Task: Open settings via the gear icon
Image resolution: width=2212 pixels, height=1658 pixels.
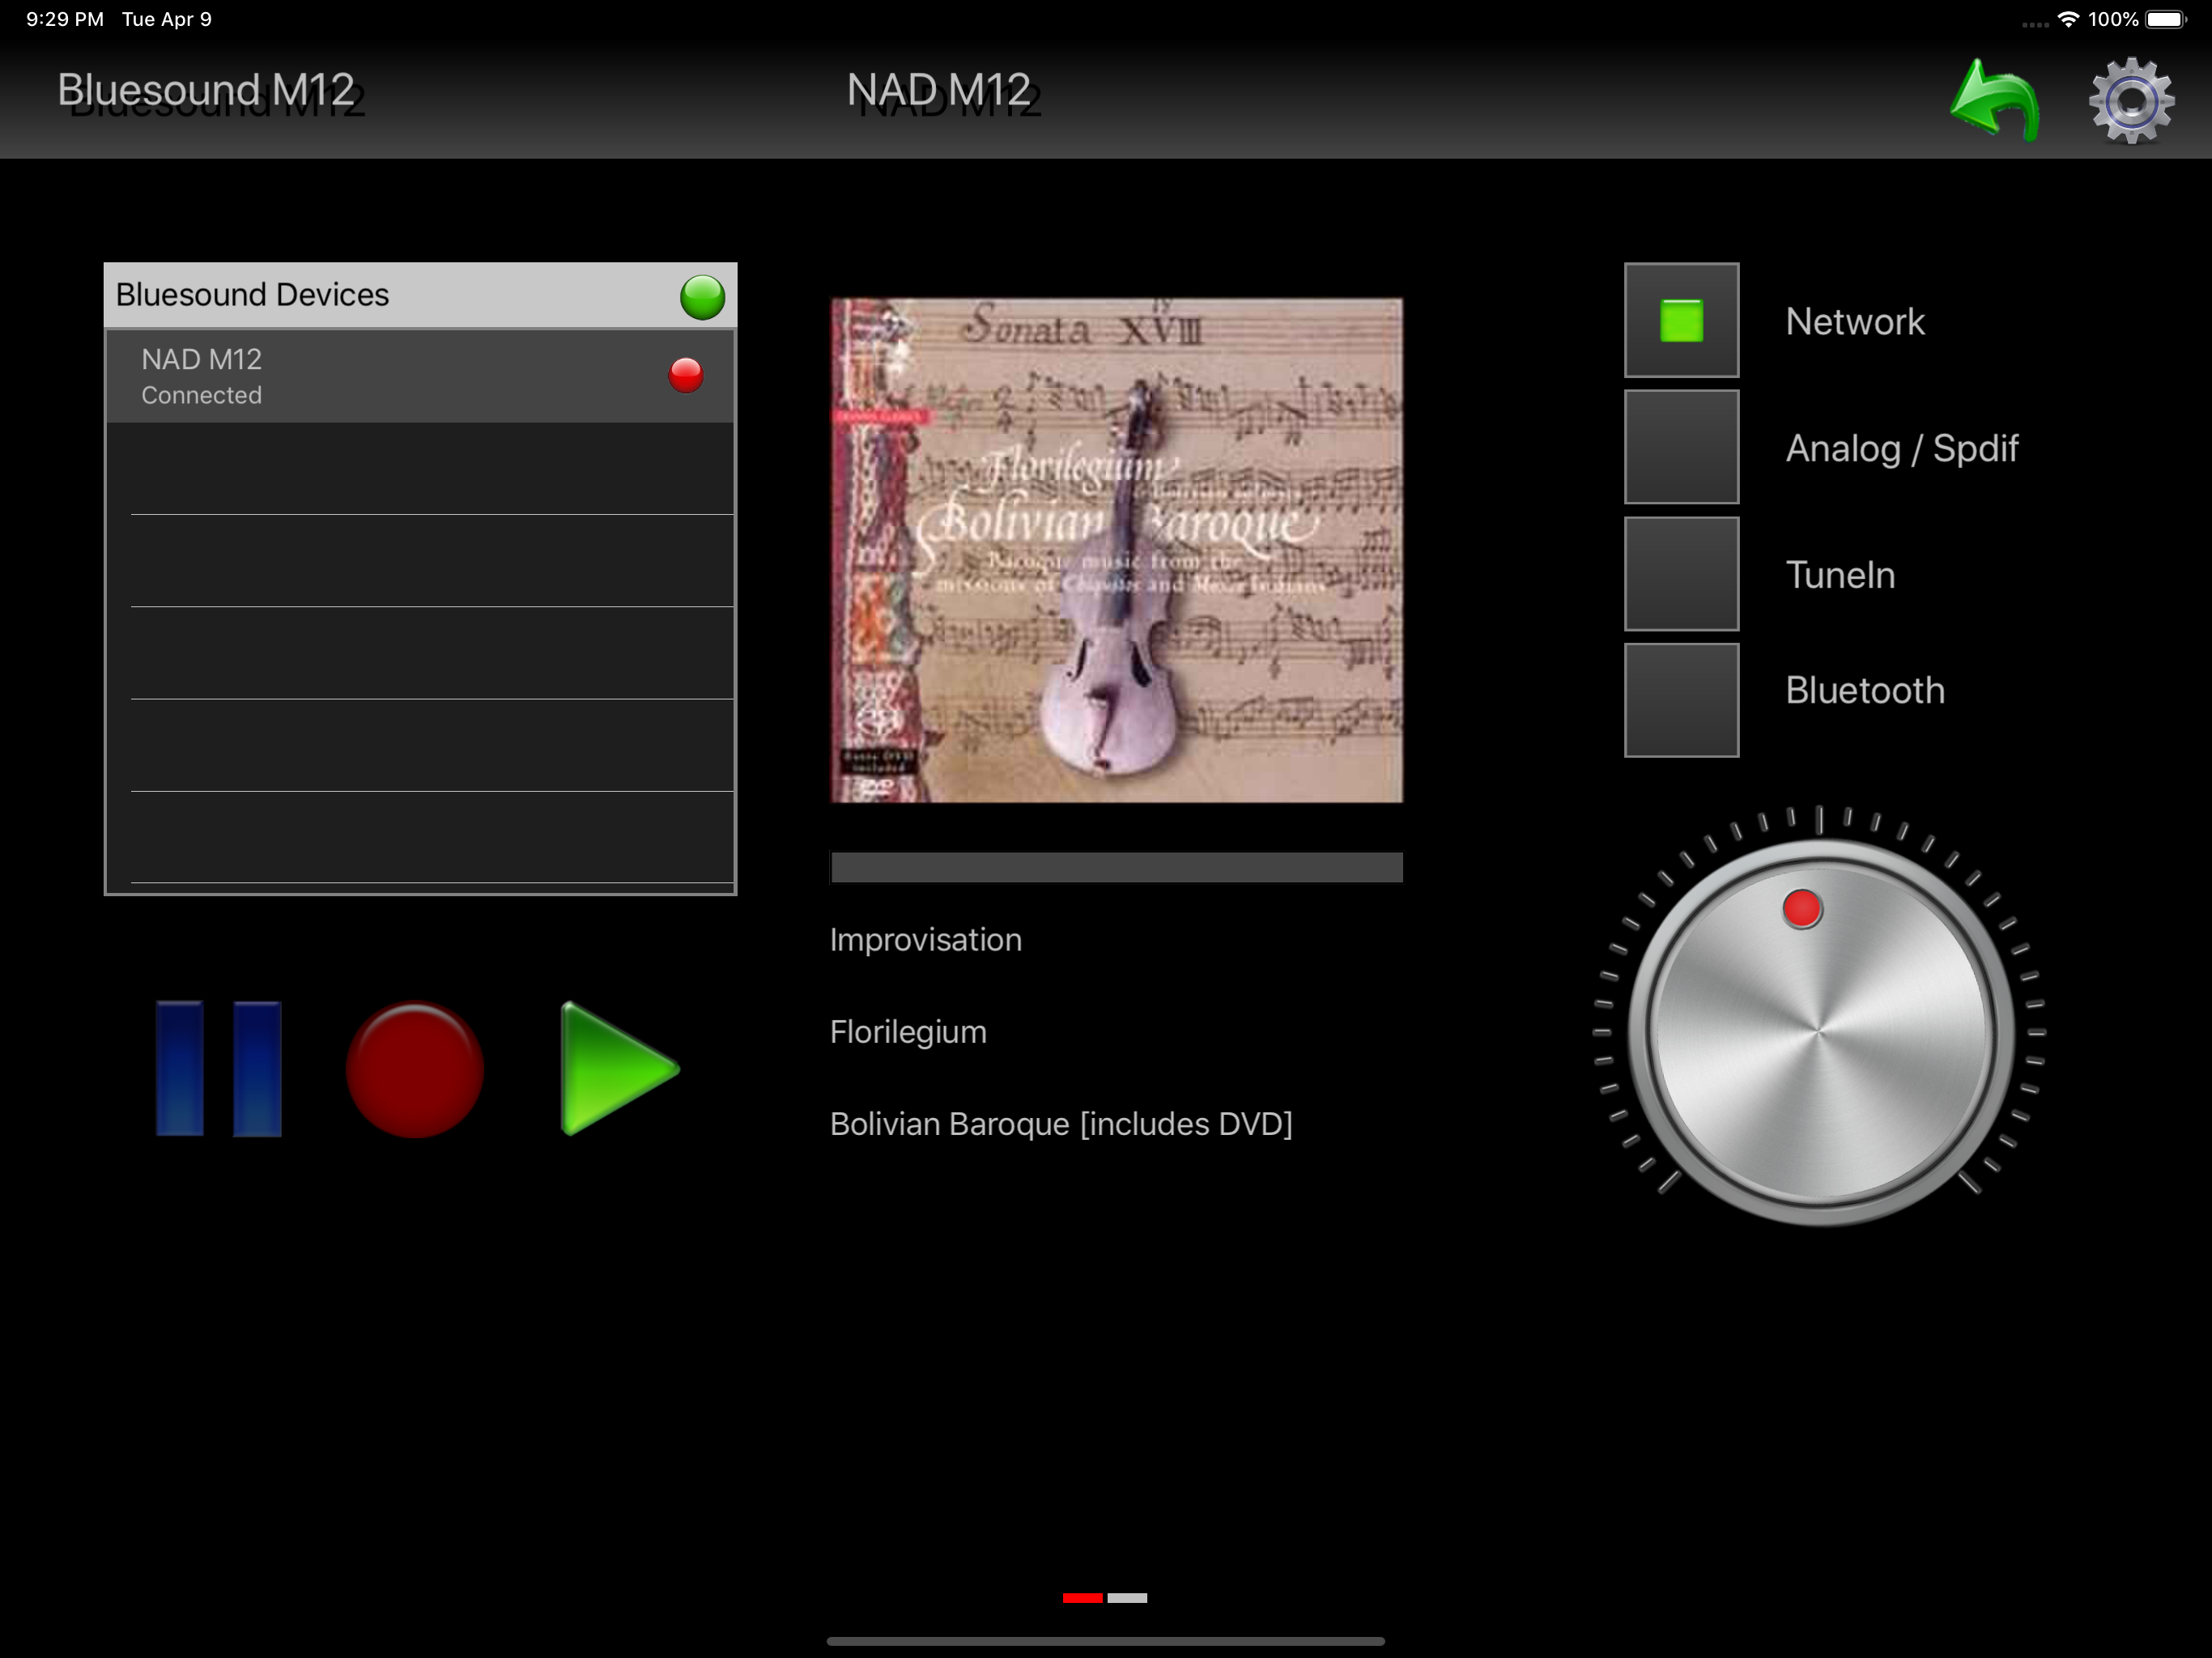Action: point(2130,100)
